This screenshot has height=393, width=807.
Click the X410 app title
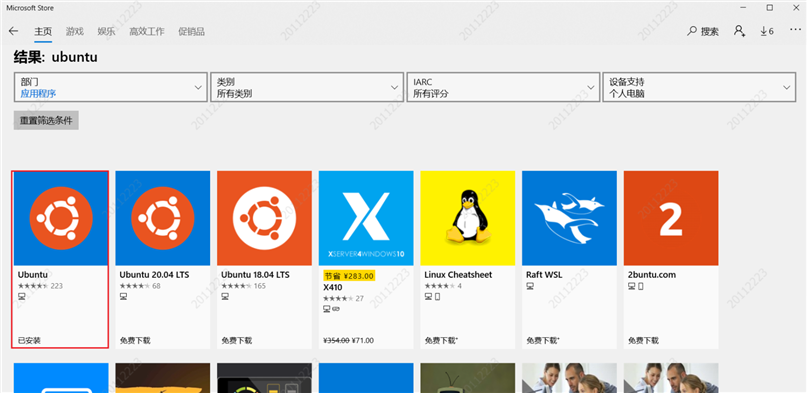(332, 287)
